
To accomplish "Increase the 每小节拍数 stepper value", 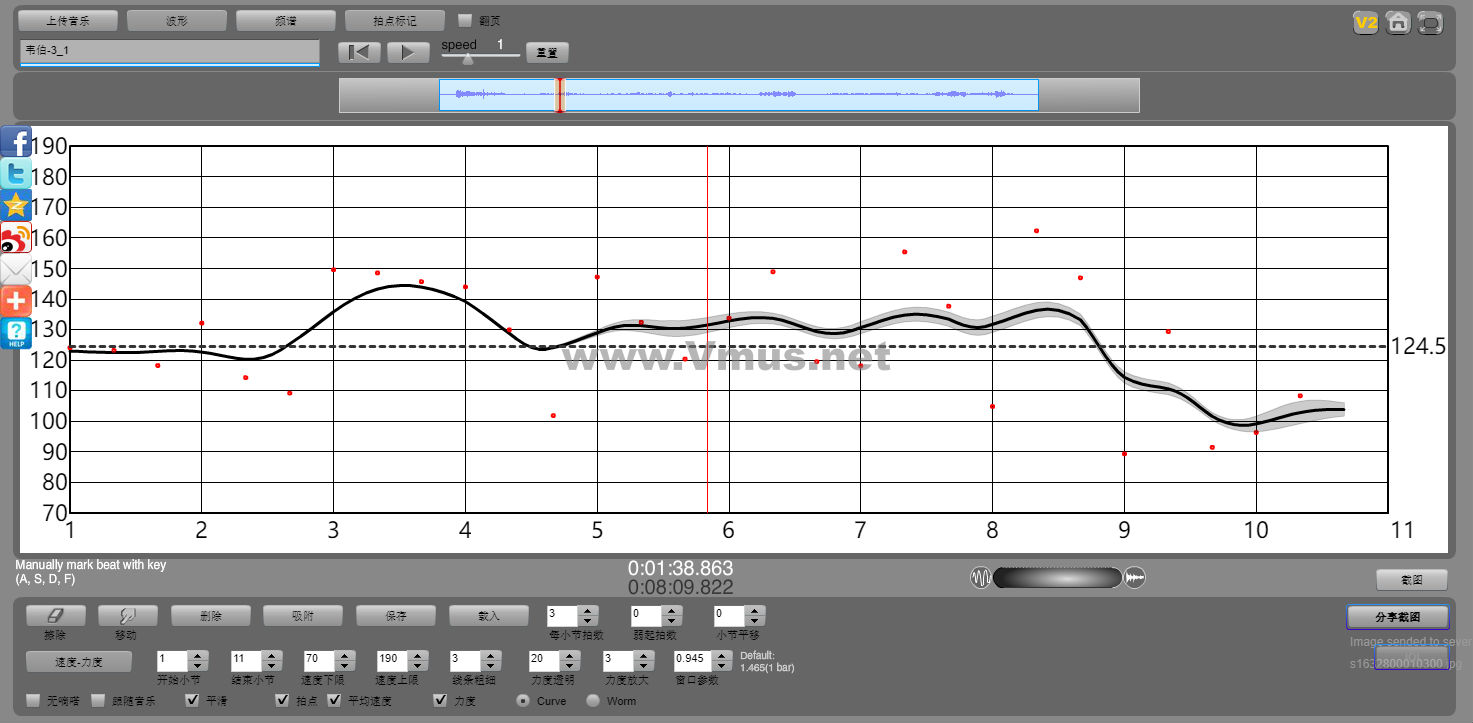I will coord(589,611).
